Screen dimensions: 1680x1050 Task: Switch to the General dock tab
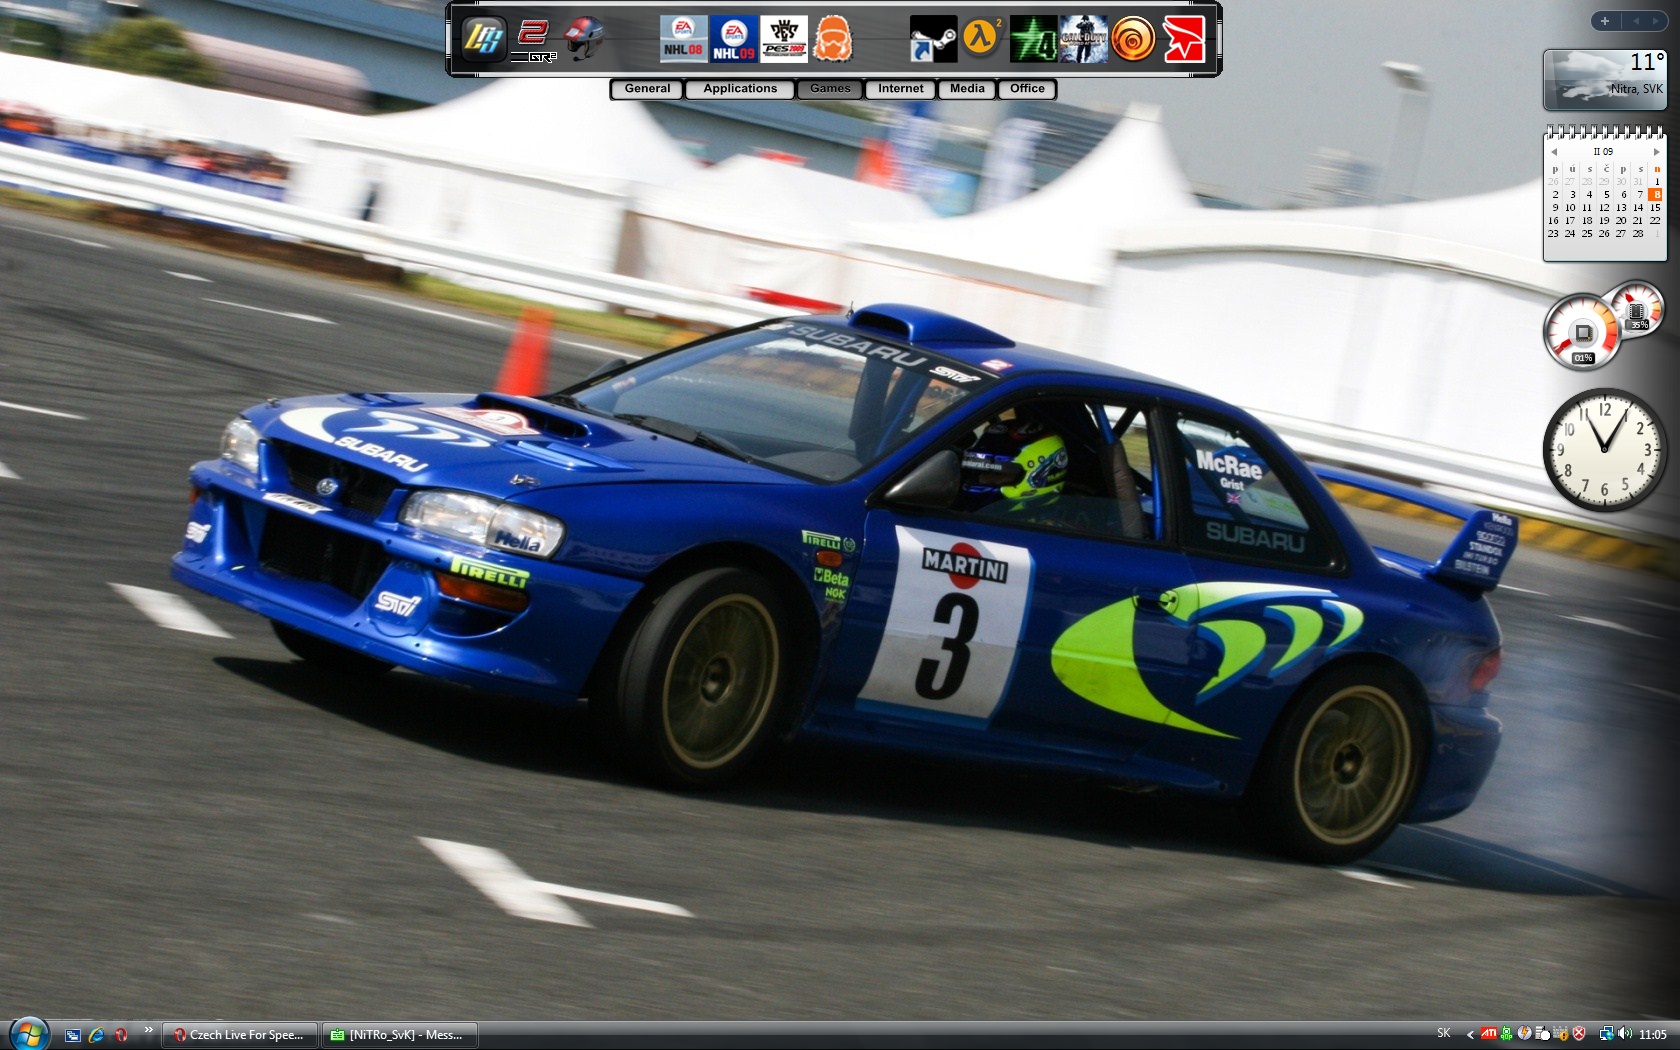(x=647, y=89)
